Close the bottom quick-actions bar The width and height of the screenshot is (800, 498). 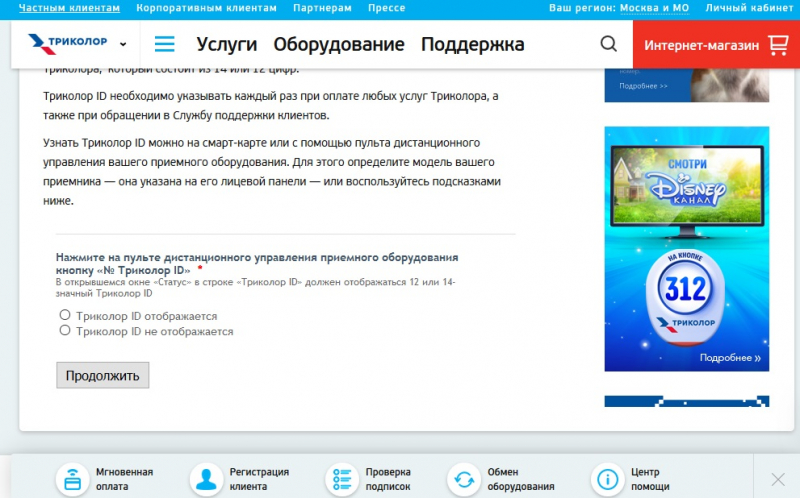coord(777,479)
